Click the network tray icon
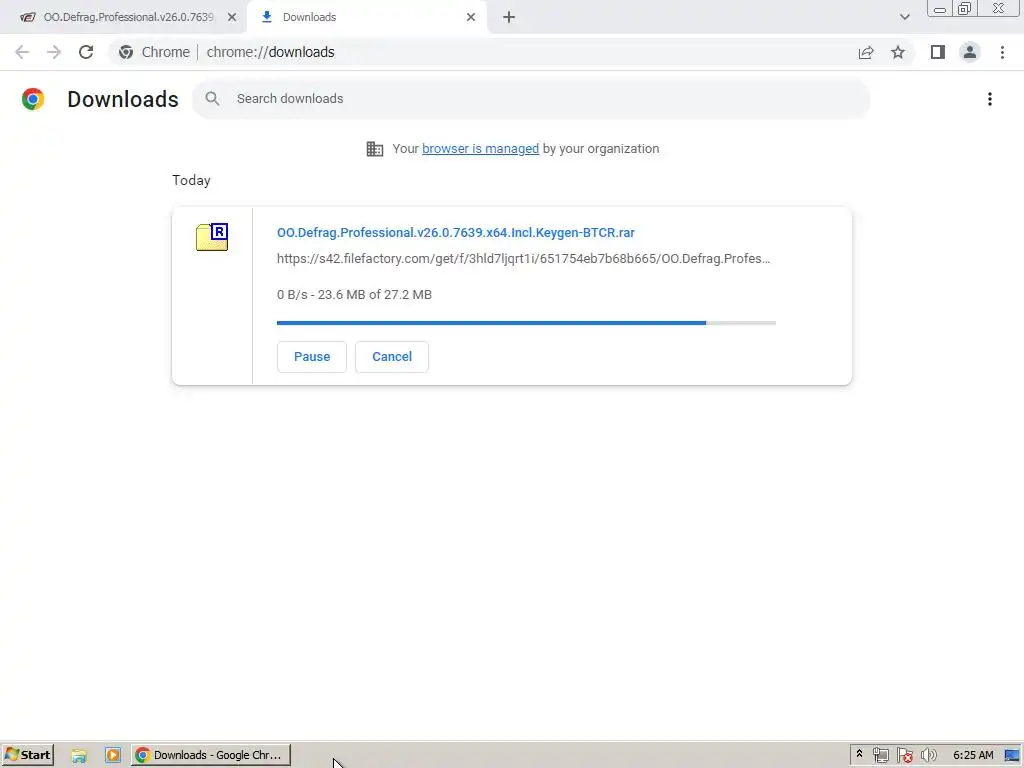The image size is (1024, 768). pyautogui.click(x=880, y=756)
